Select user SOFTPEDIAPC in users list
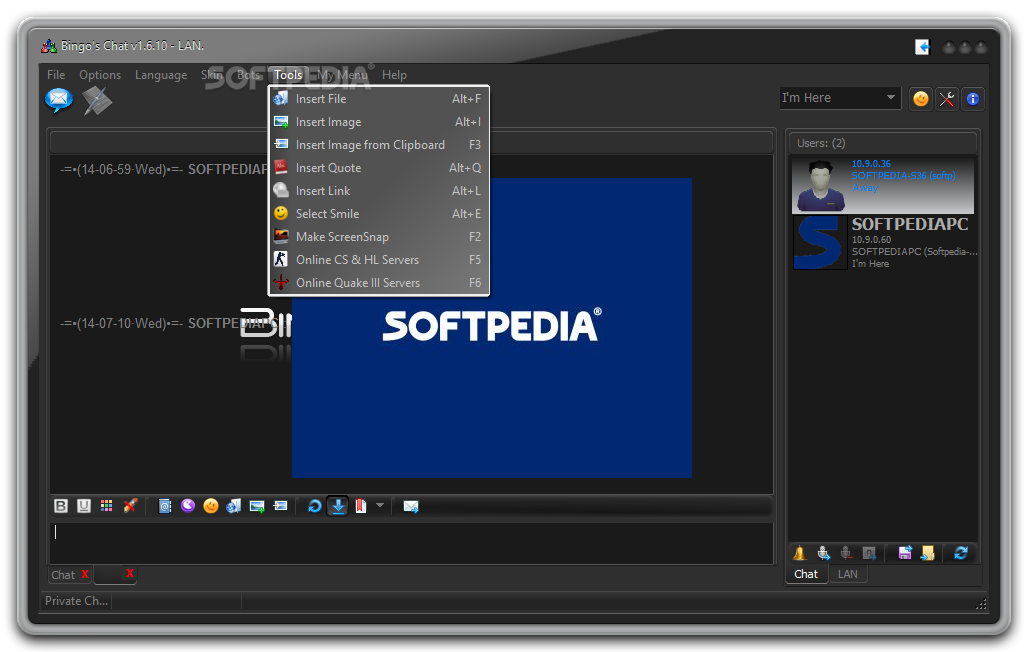The image size is (1028, 652). click(885, 243)
